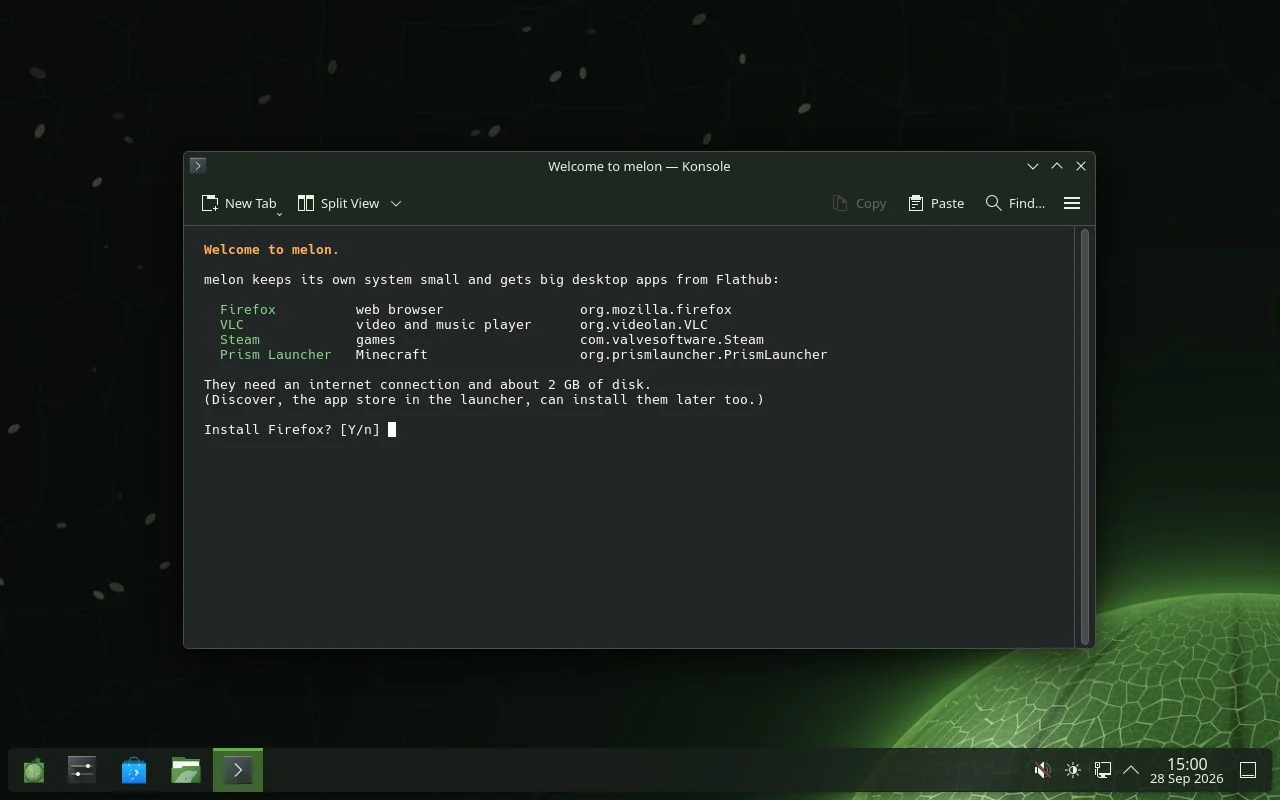Image resolution: width=1280 pixels, height=800 pixels.
Task: Open the Find search tool
Action: [x=1015, y=203]
